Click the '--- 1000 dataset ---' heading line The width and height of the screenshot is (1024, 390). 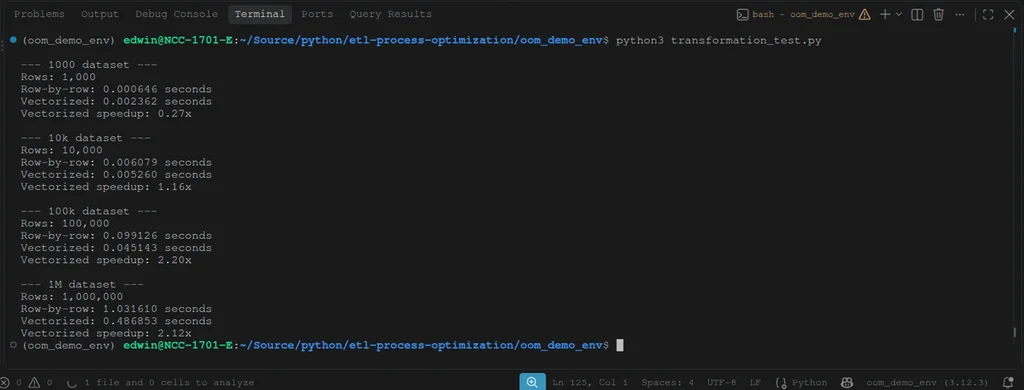click(89, 65)
